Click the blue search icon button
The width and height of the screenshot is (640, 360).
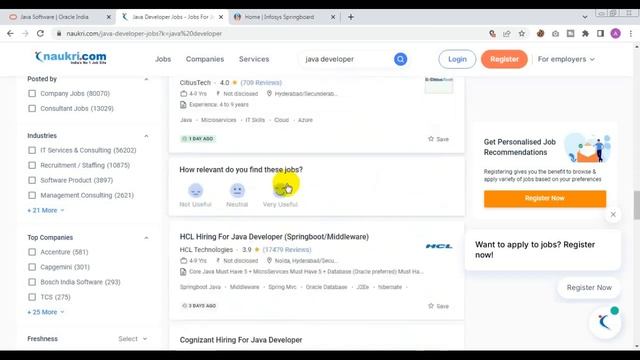[x=400, y=59]
